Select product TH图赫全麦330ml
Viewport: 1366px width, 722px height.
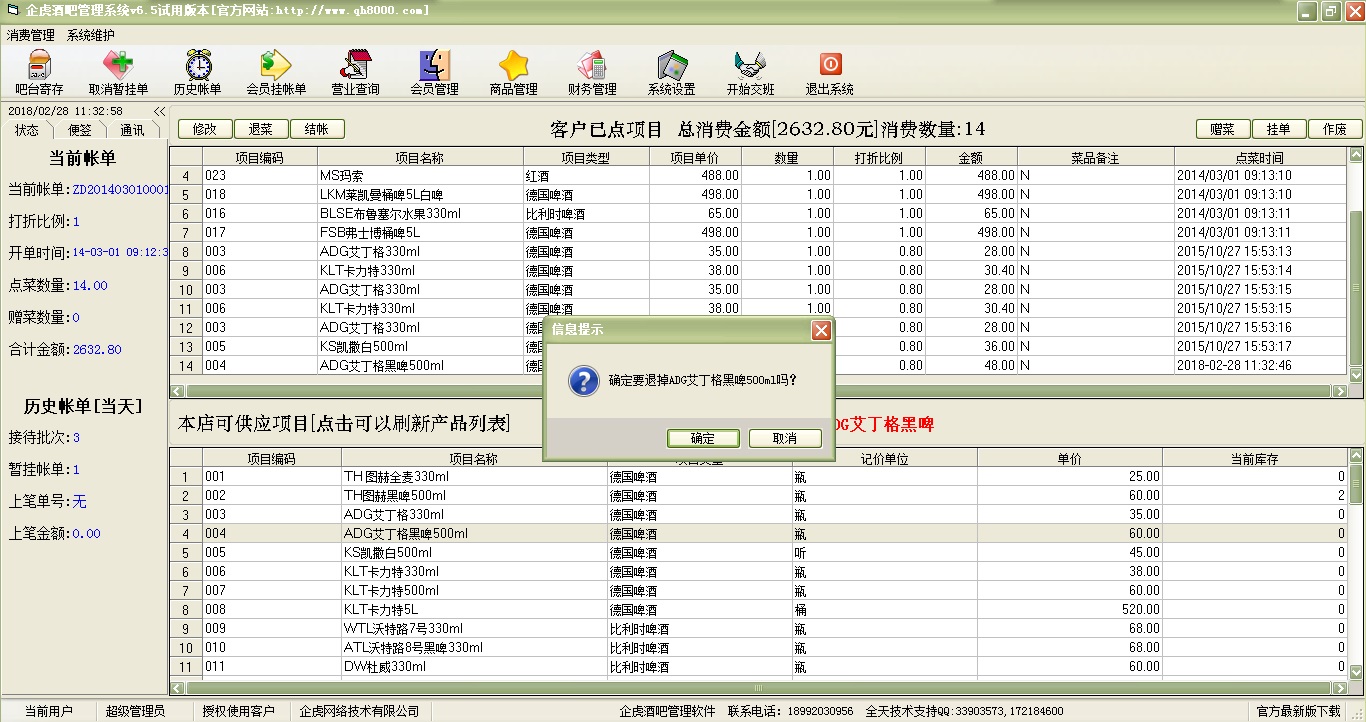tap(758, 476)
